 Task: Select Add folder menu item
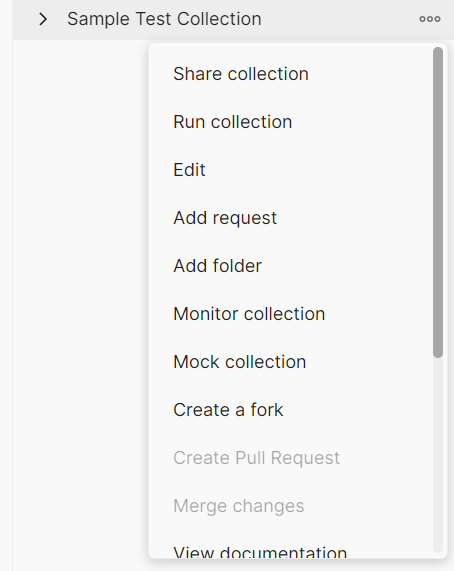click(217, 266)
